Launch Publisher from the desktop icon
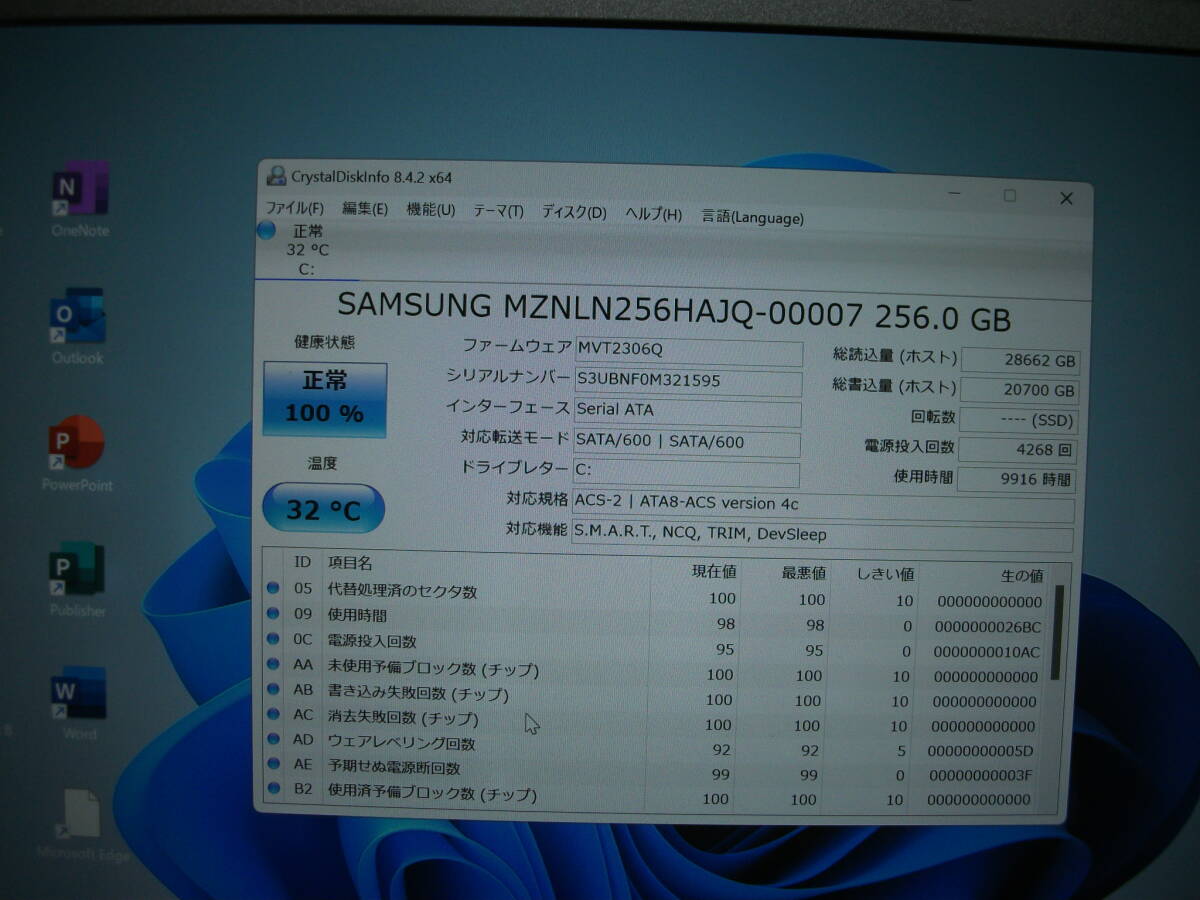Viewport: 1200px width, 900px height. (x=77, y=579)
